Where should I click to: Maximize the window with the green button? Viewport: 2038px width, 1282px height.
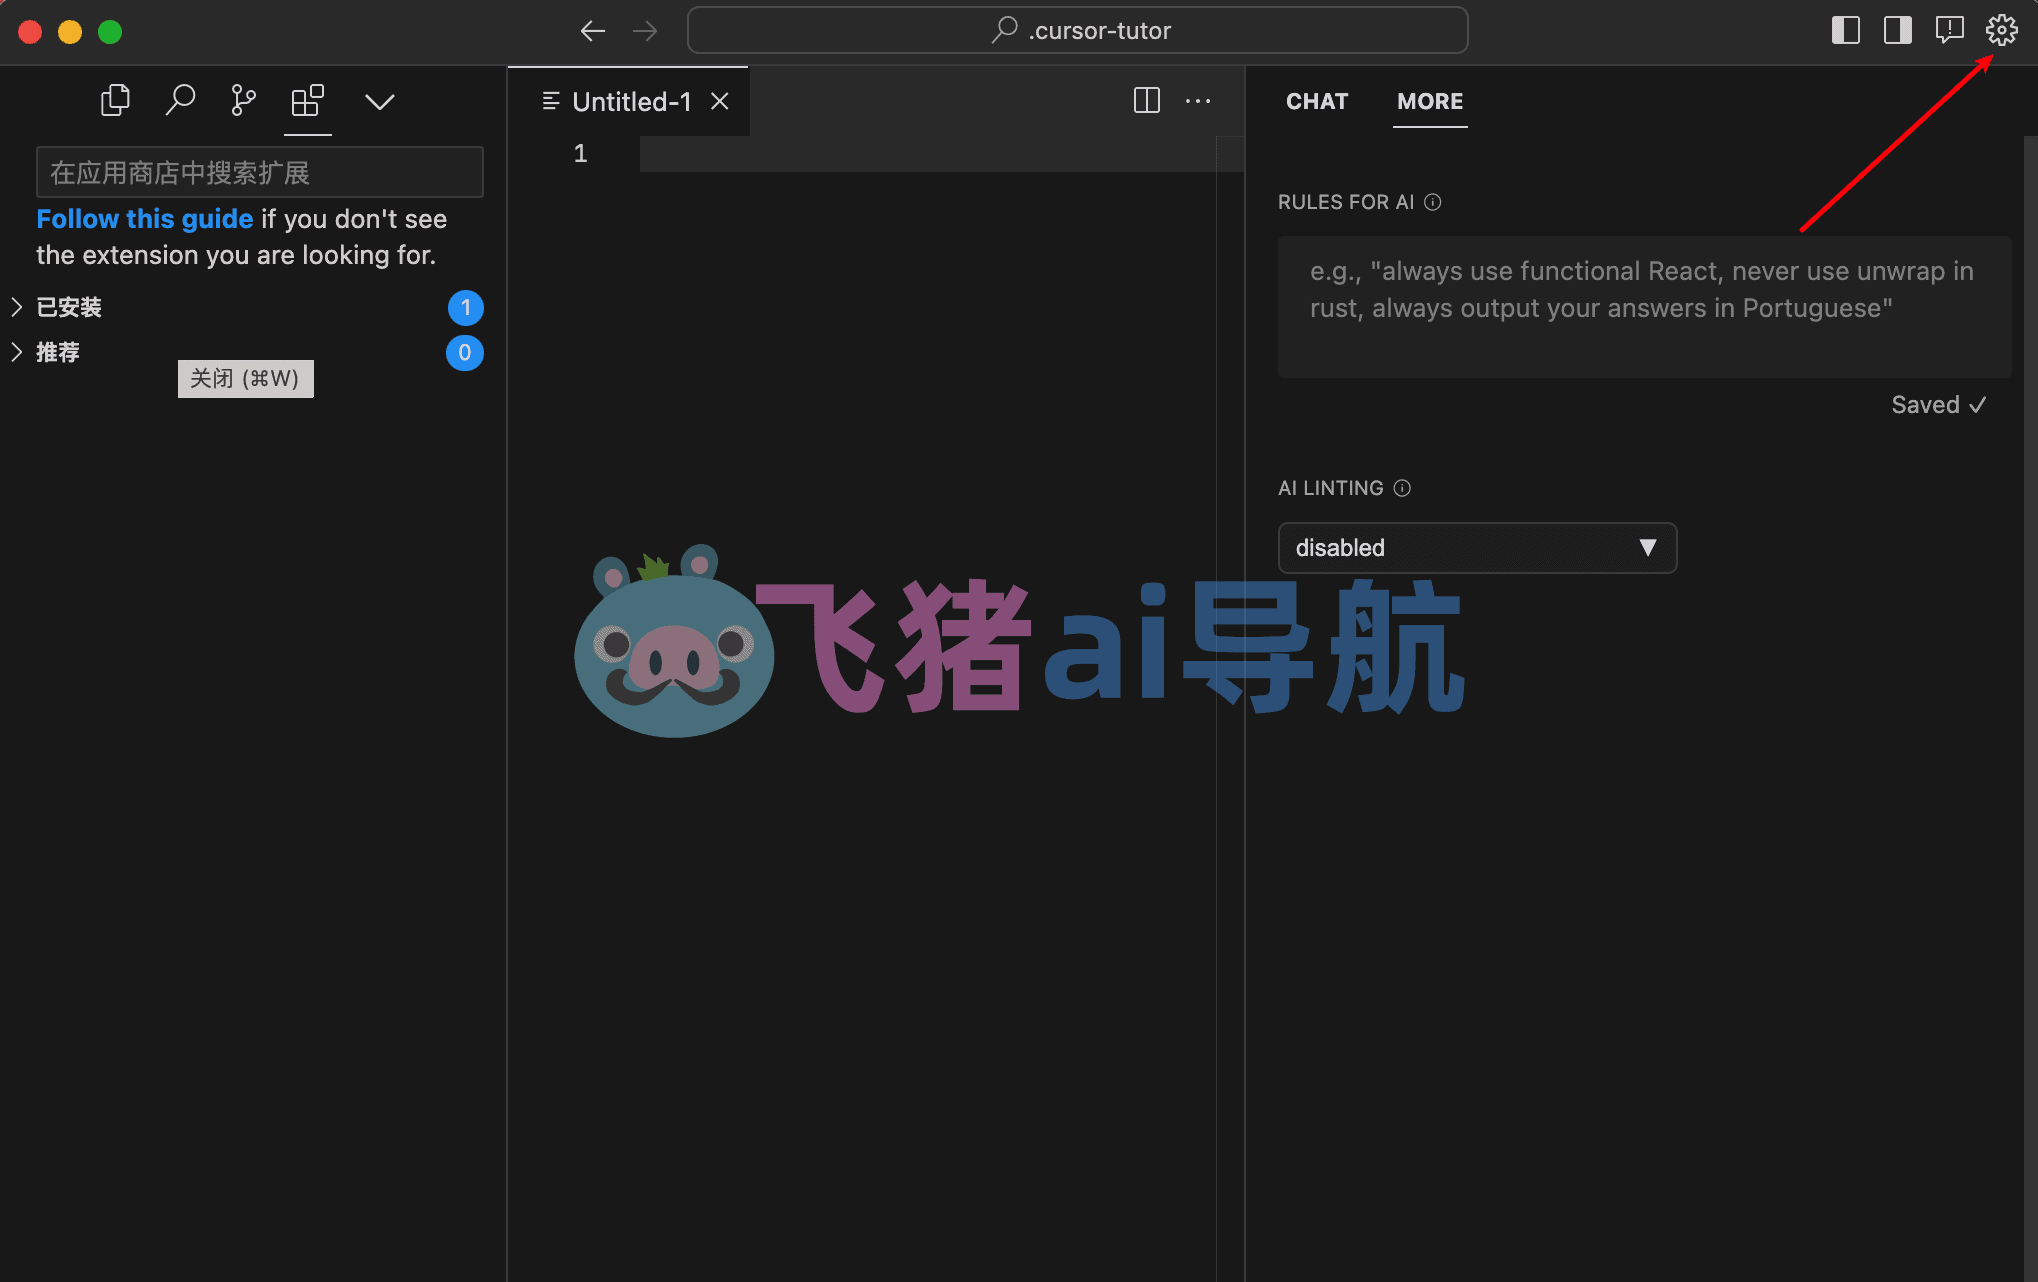[x=110, y=32]
